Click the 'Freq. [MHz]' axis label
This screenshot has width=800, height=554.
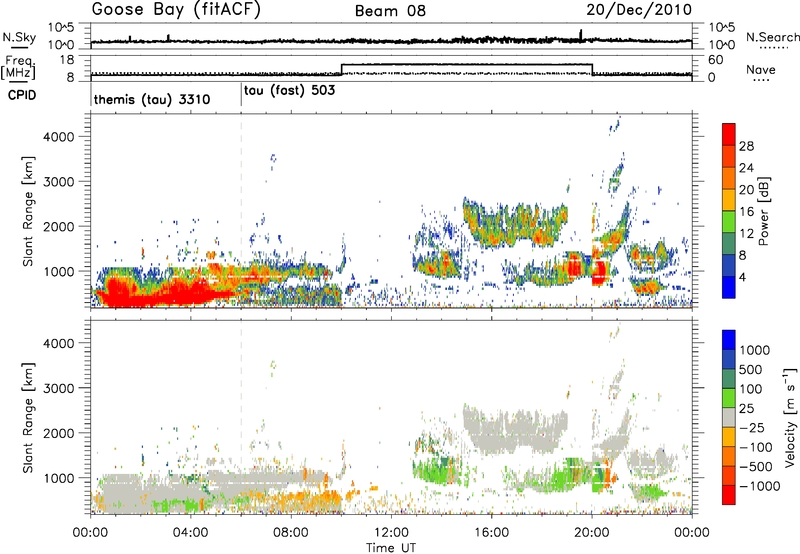(x=19, y=68)
